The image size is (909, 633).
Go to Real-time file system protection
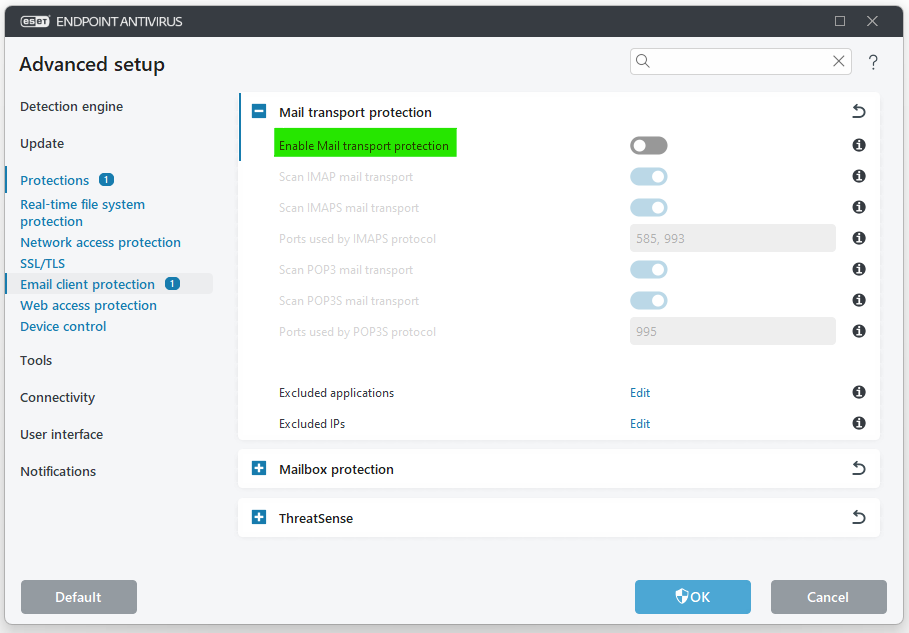pos(82,213)
